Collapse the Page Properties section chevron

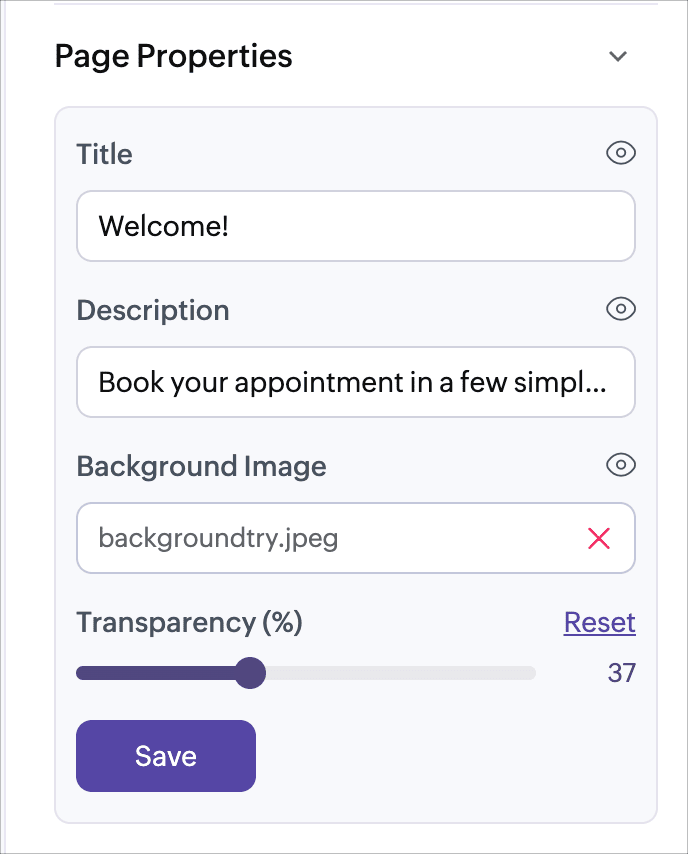(618, 56)
